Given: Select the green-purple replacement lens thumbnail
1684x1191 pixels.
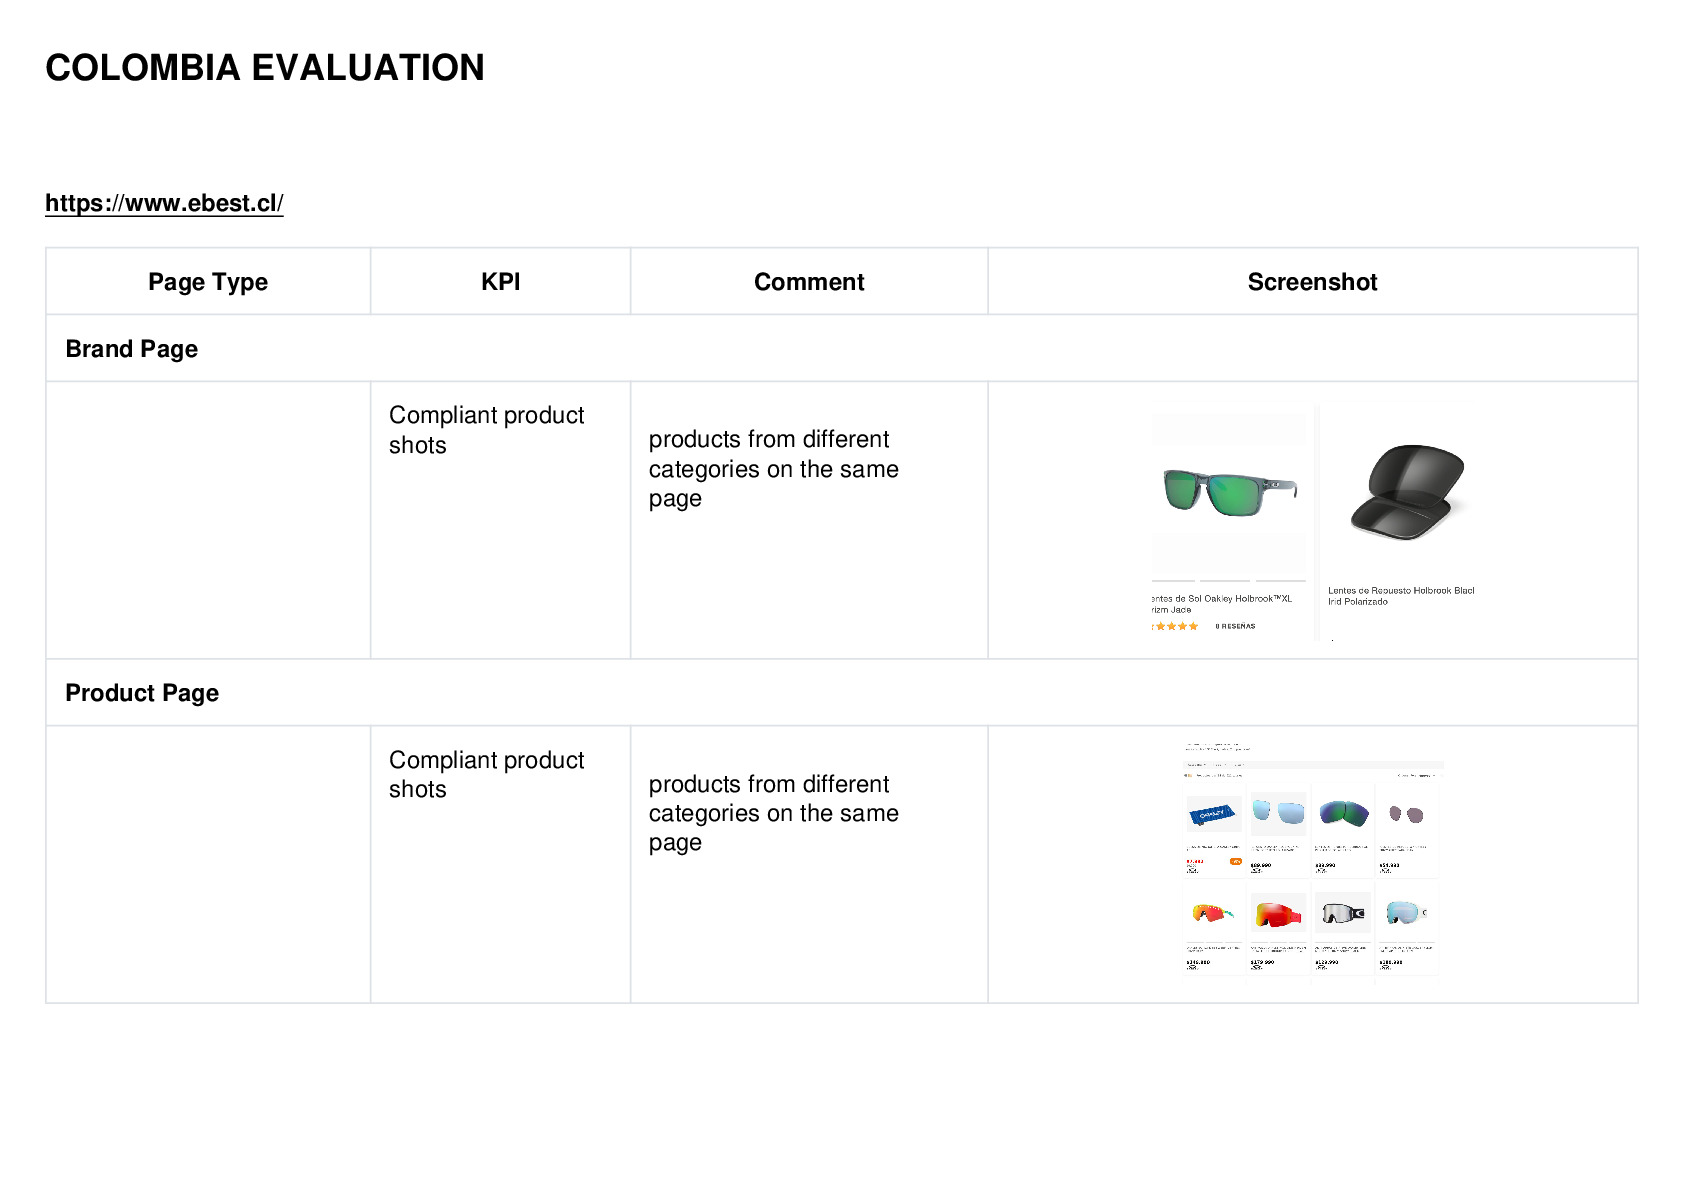Looking at the screenshot, I should pyautogui.click(x=1343, y=812).
